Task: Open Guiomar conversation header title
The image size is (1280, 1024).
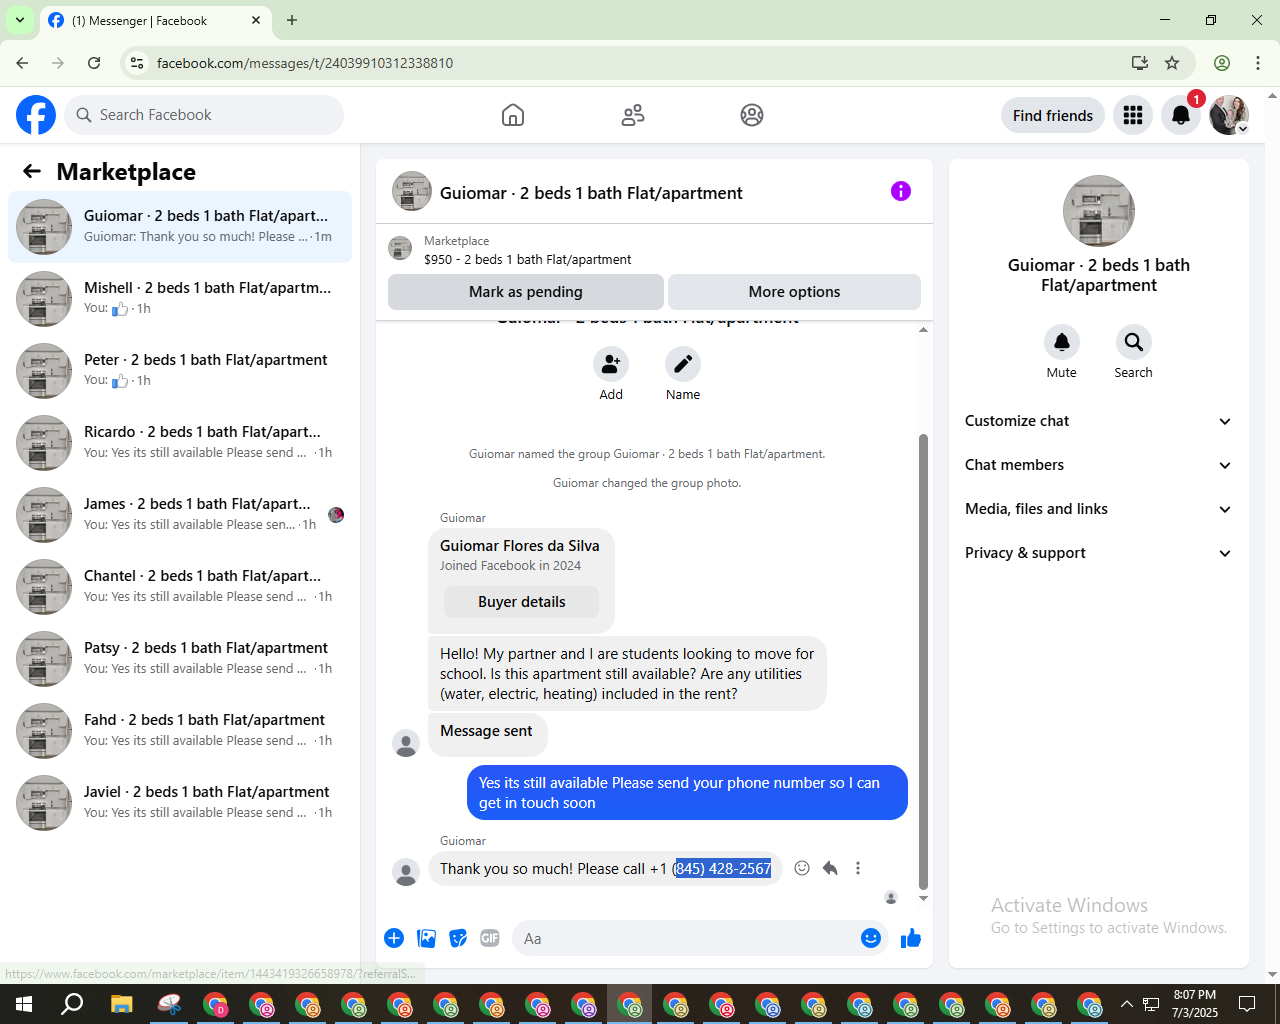Action: (591, 193)
